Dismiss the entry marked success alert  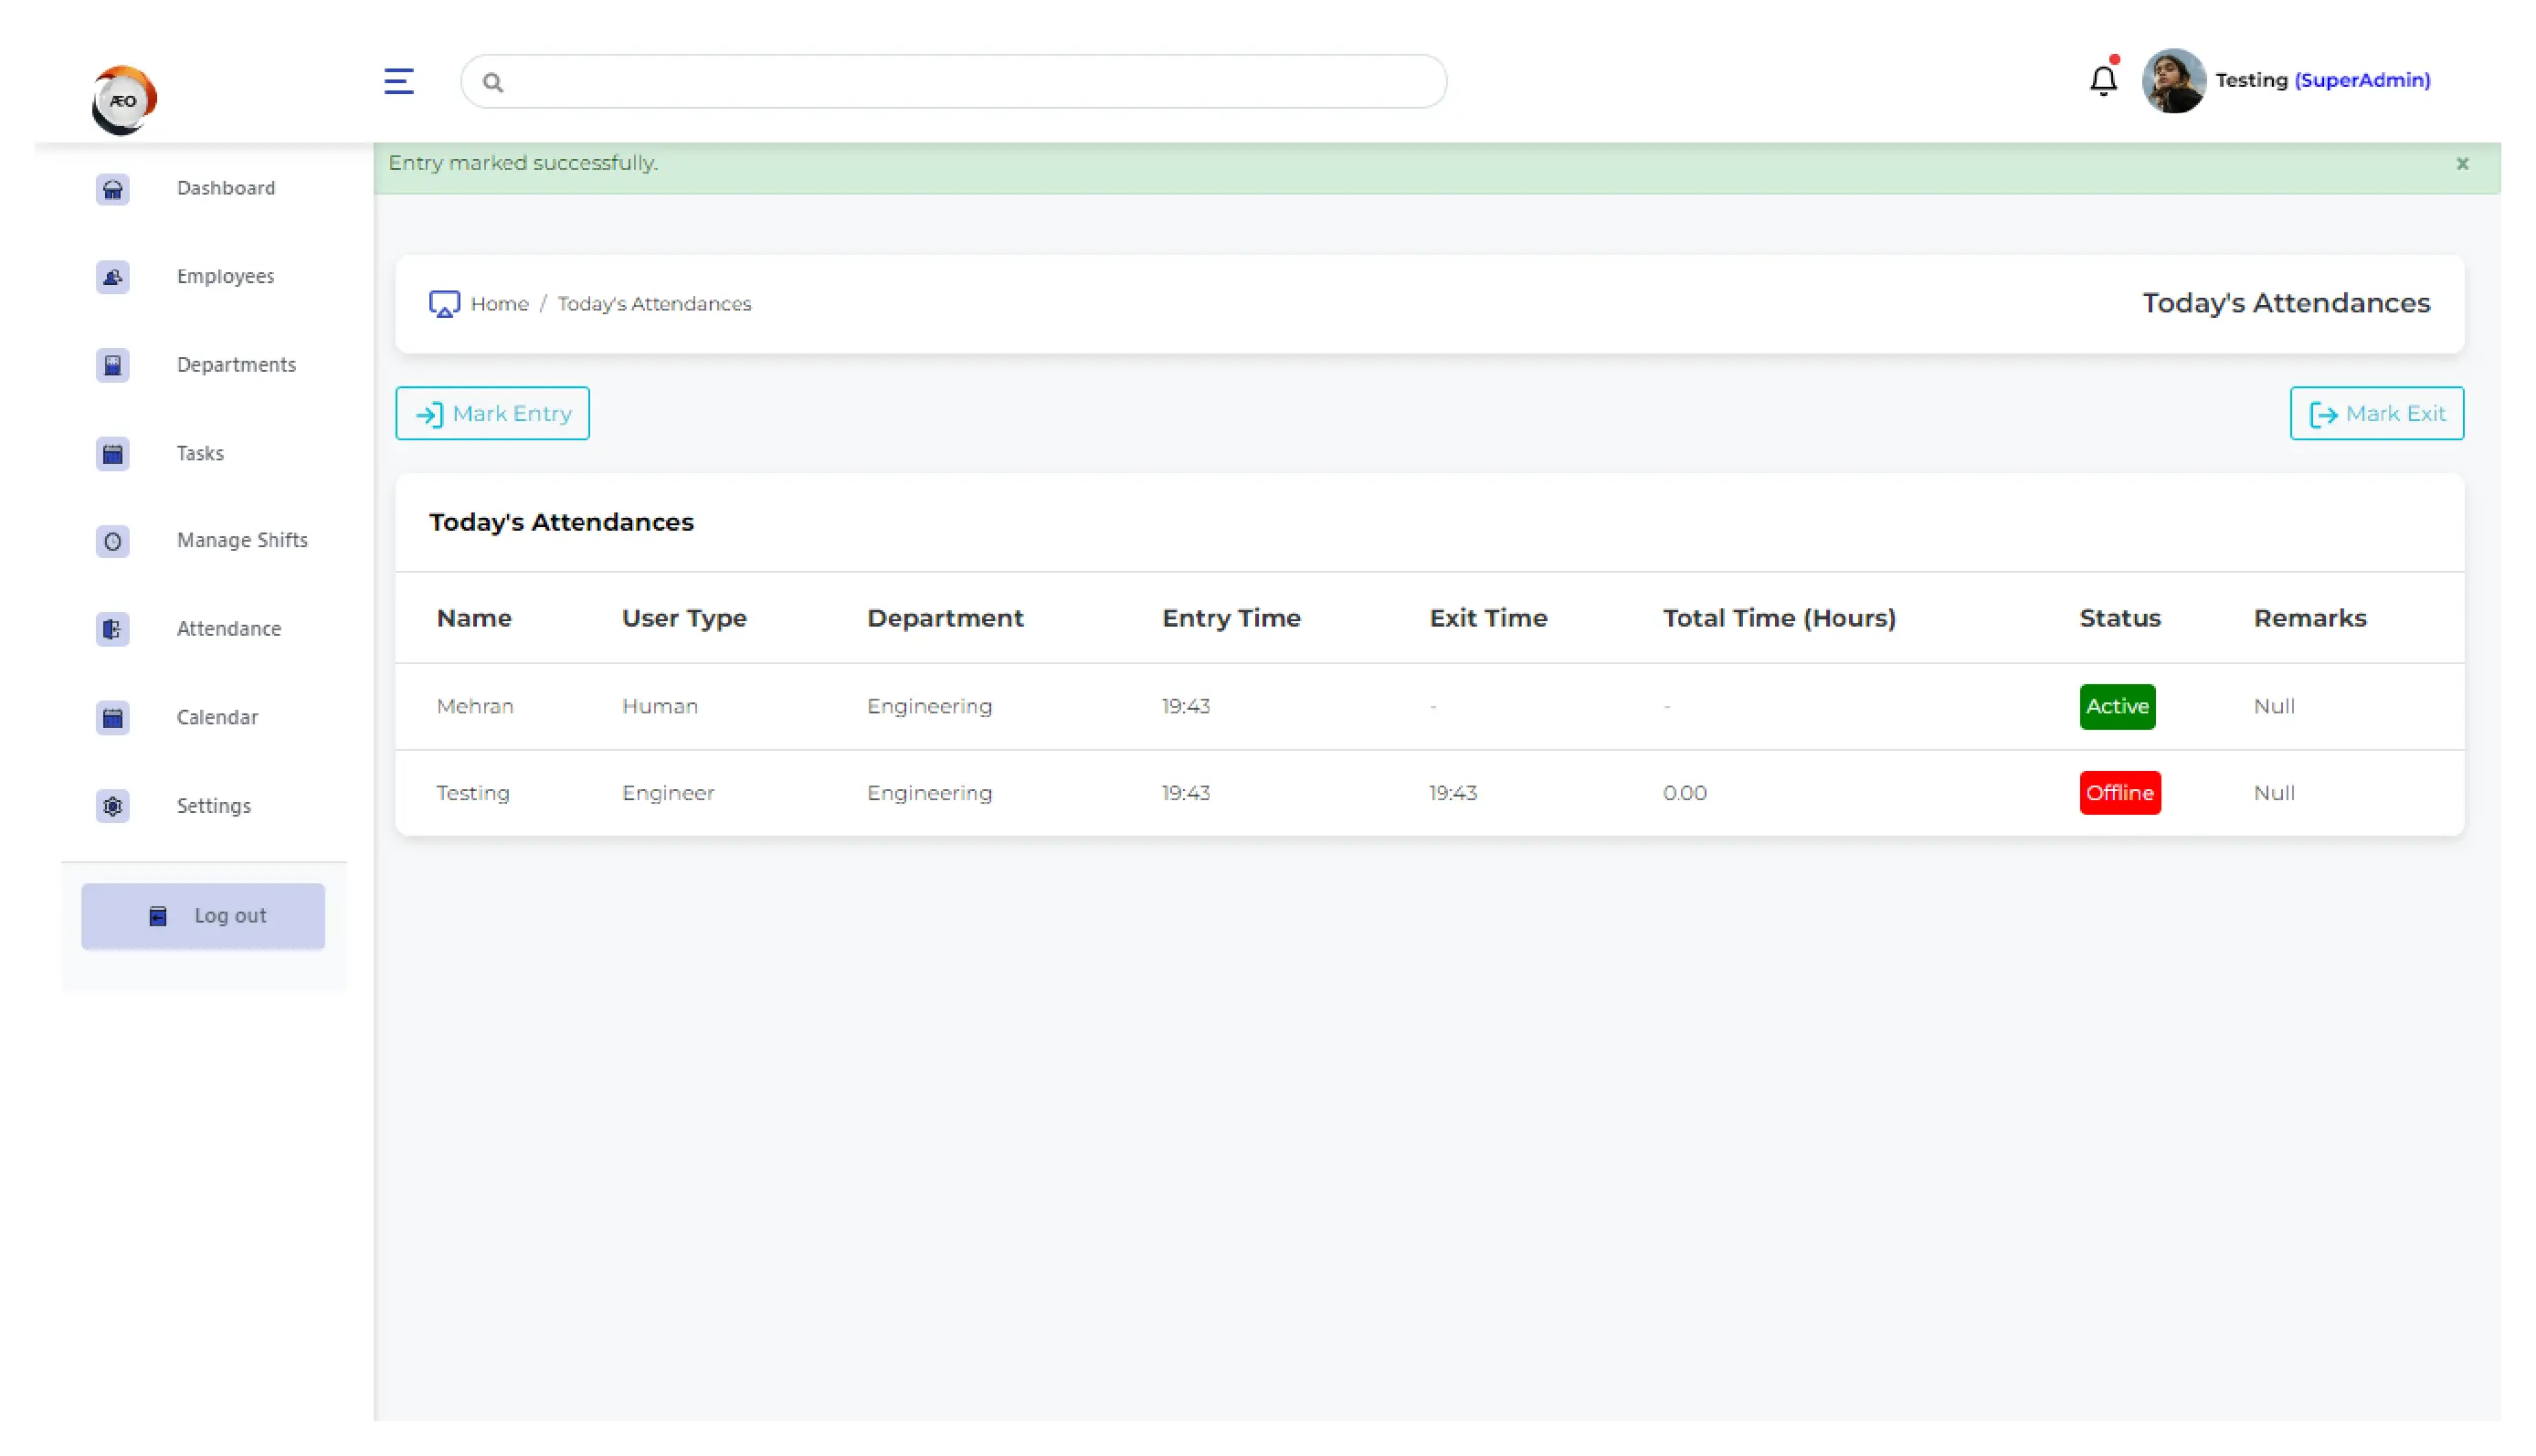click(x=2462, y=163)
